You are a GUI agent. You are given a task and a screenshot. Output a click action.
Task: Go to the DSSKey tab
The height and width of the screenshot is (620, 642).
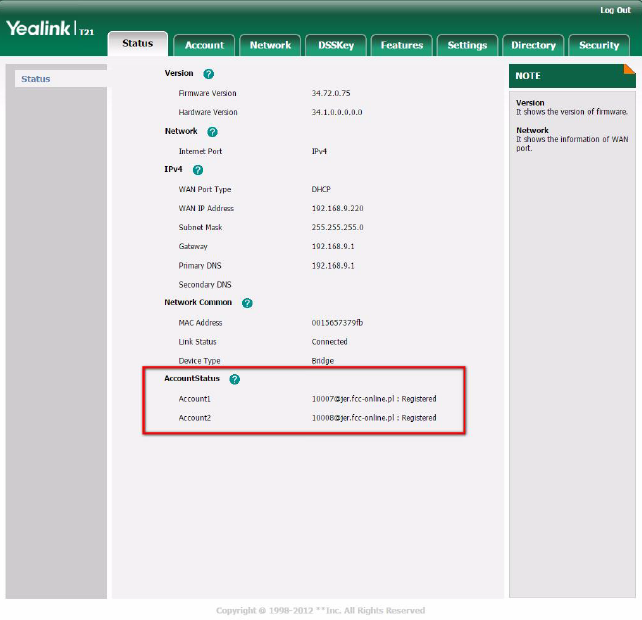(336, 45)
